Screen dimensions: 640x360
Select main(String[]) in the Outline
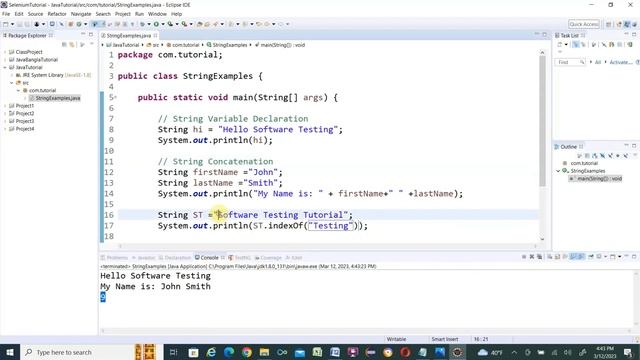click(596, 178)
